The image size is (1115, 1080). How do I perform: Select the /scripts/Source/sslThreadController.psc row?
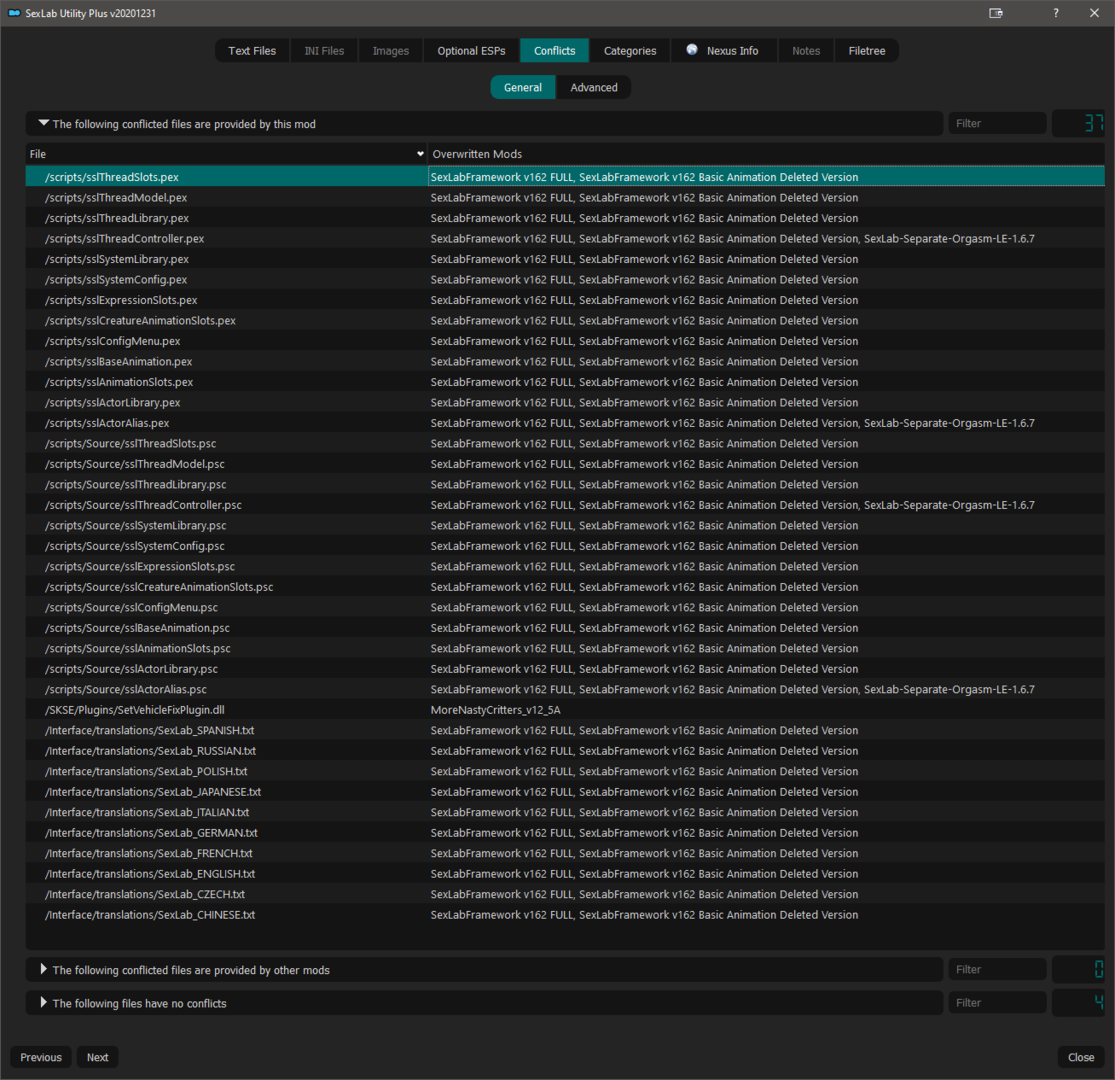[565, 505]
